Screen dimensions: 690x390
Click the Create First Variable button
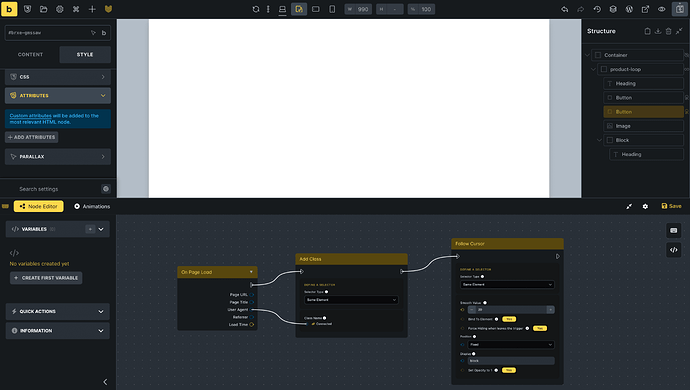(46, 278)
